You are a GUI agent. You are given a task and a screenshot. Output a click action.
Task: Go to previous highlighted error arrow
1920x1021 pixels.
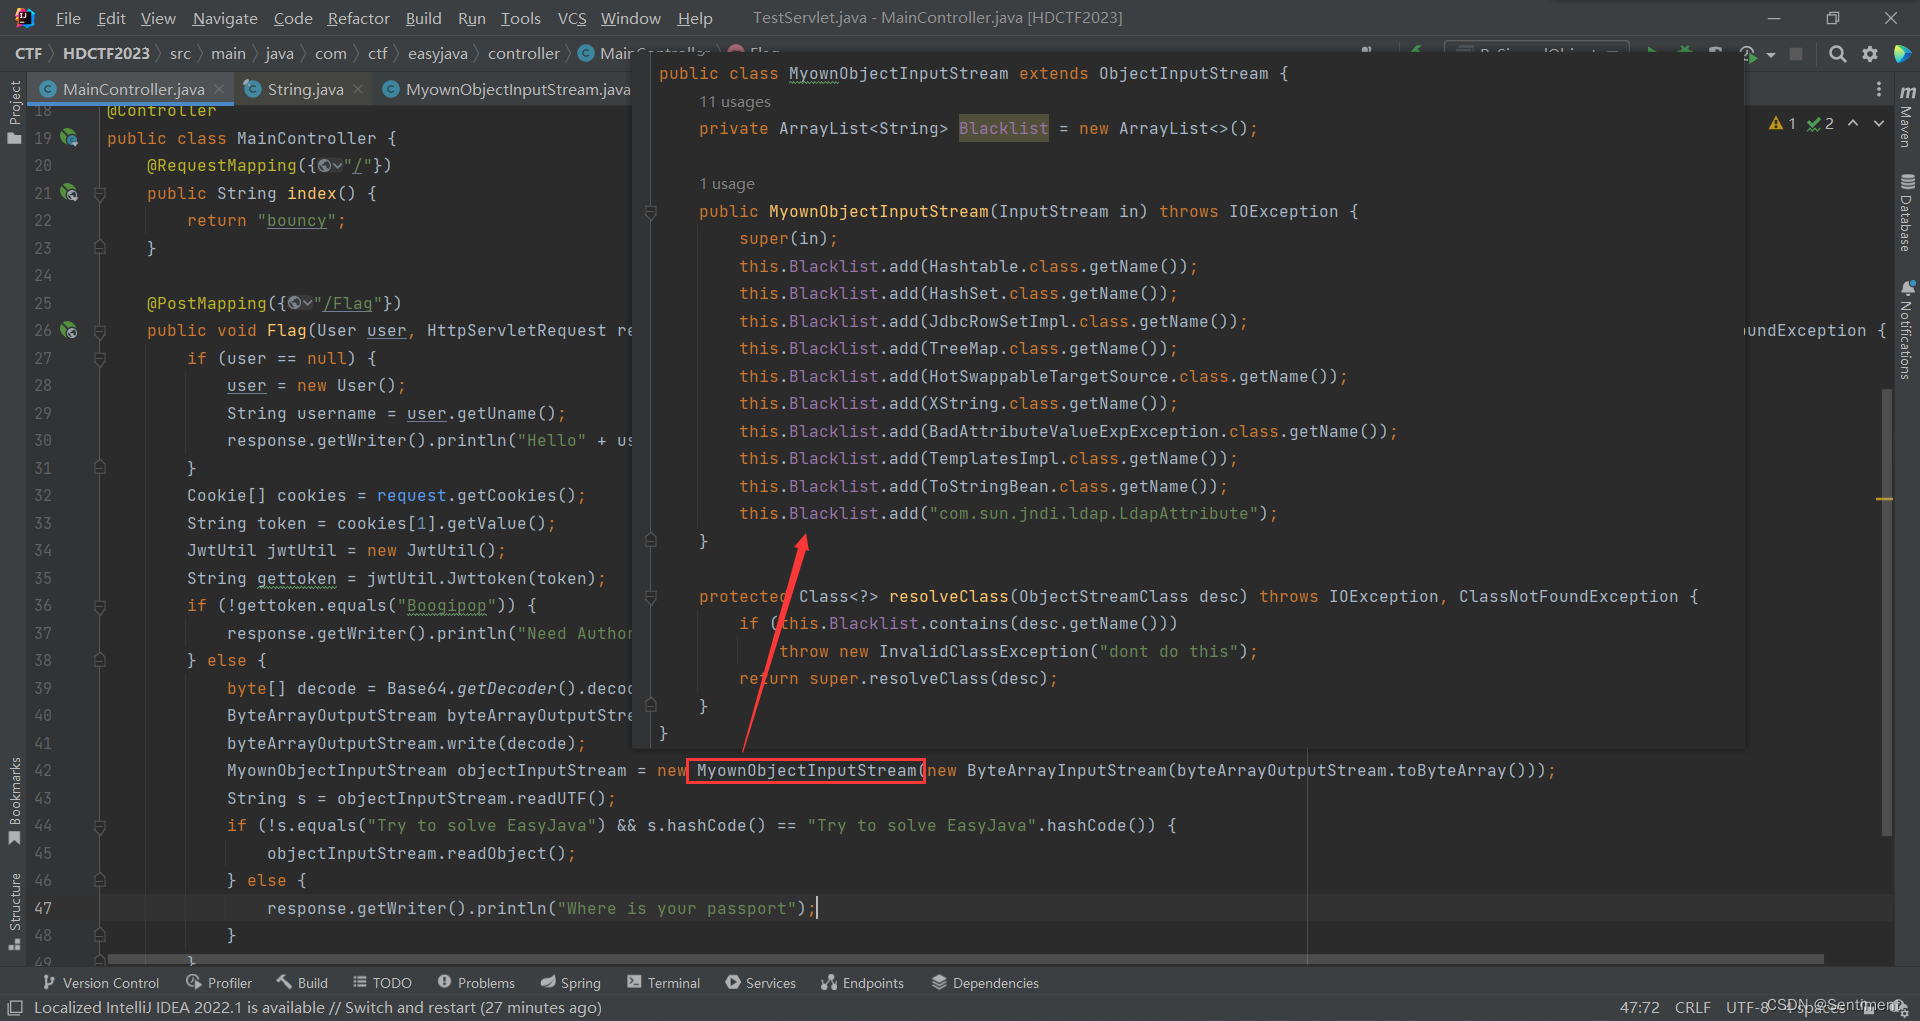tap(1853, 123)
